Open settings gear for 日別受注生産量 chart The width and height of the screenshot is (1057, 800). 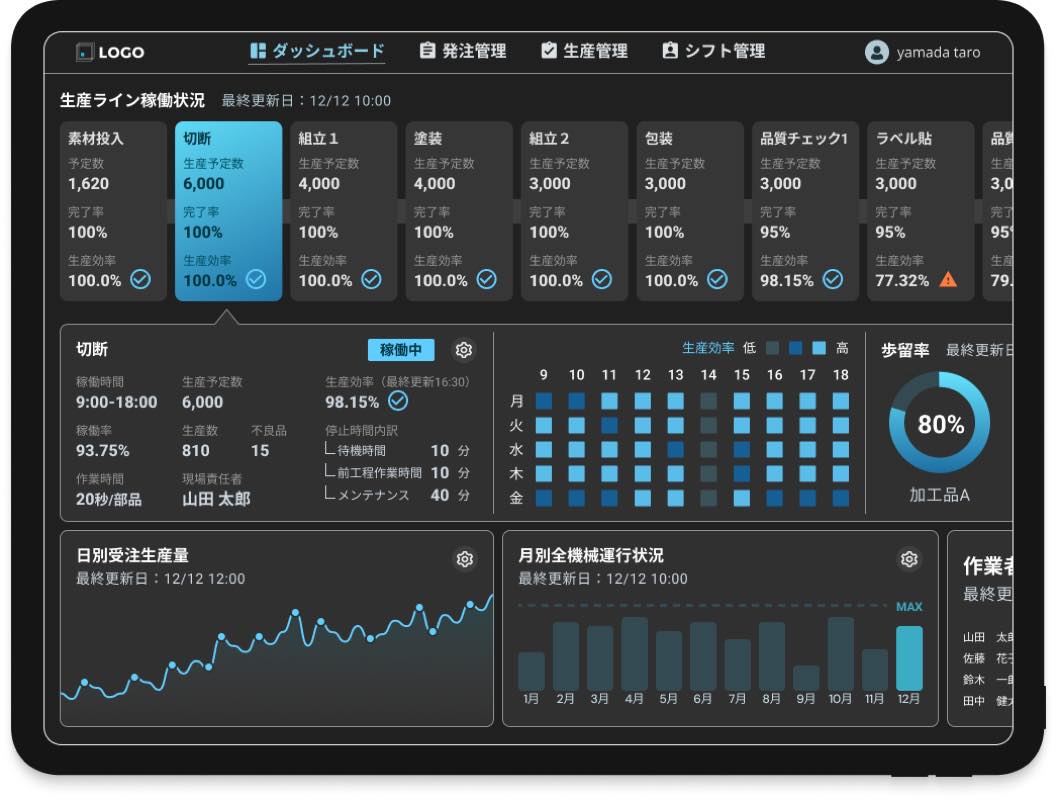[464, 559]
